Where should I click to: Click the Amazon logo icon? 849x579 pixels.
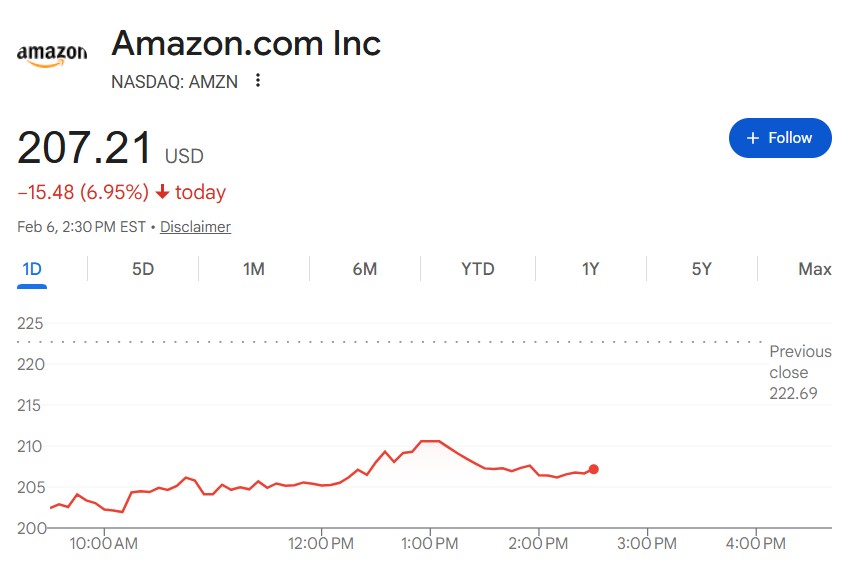[52, 54]
